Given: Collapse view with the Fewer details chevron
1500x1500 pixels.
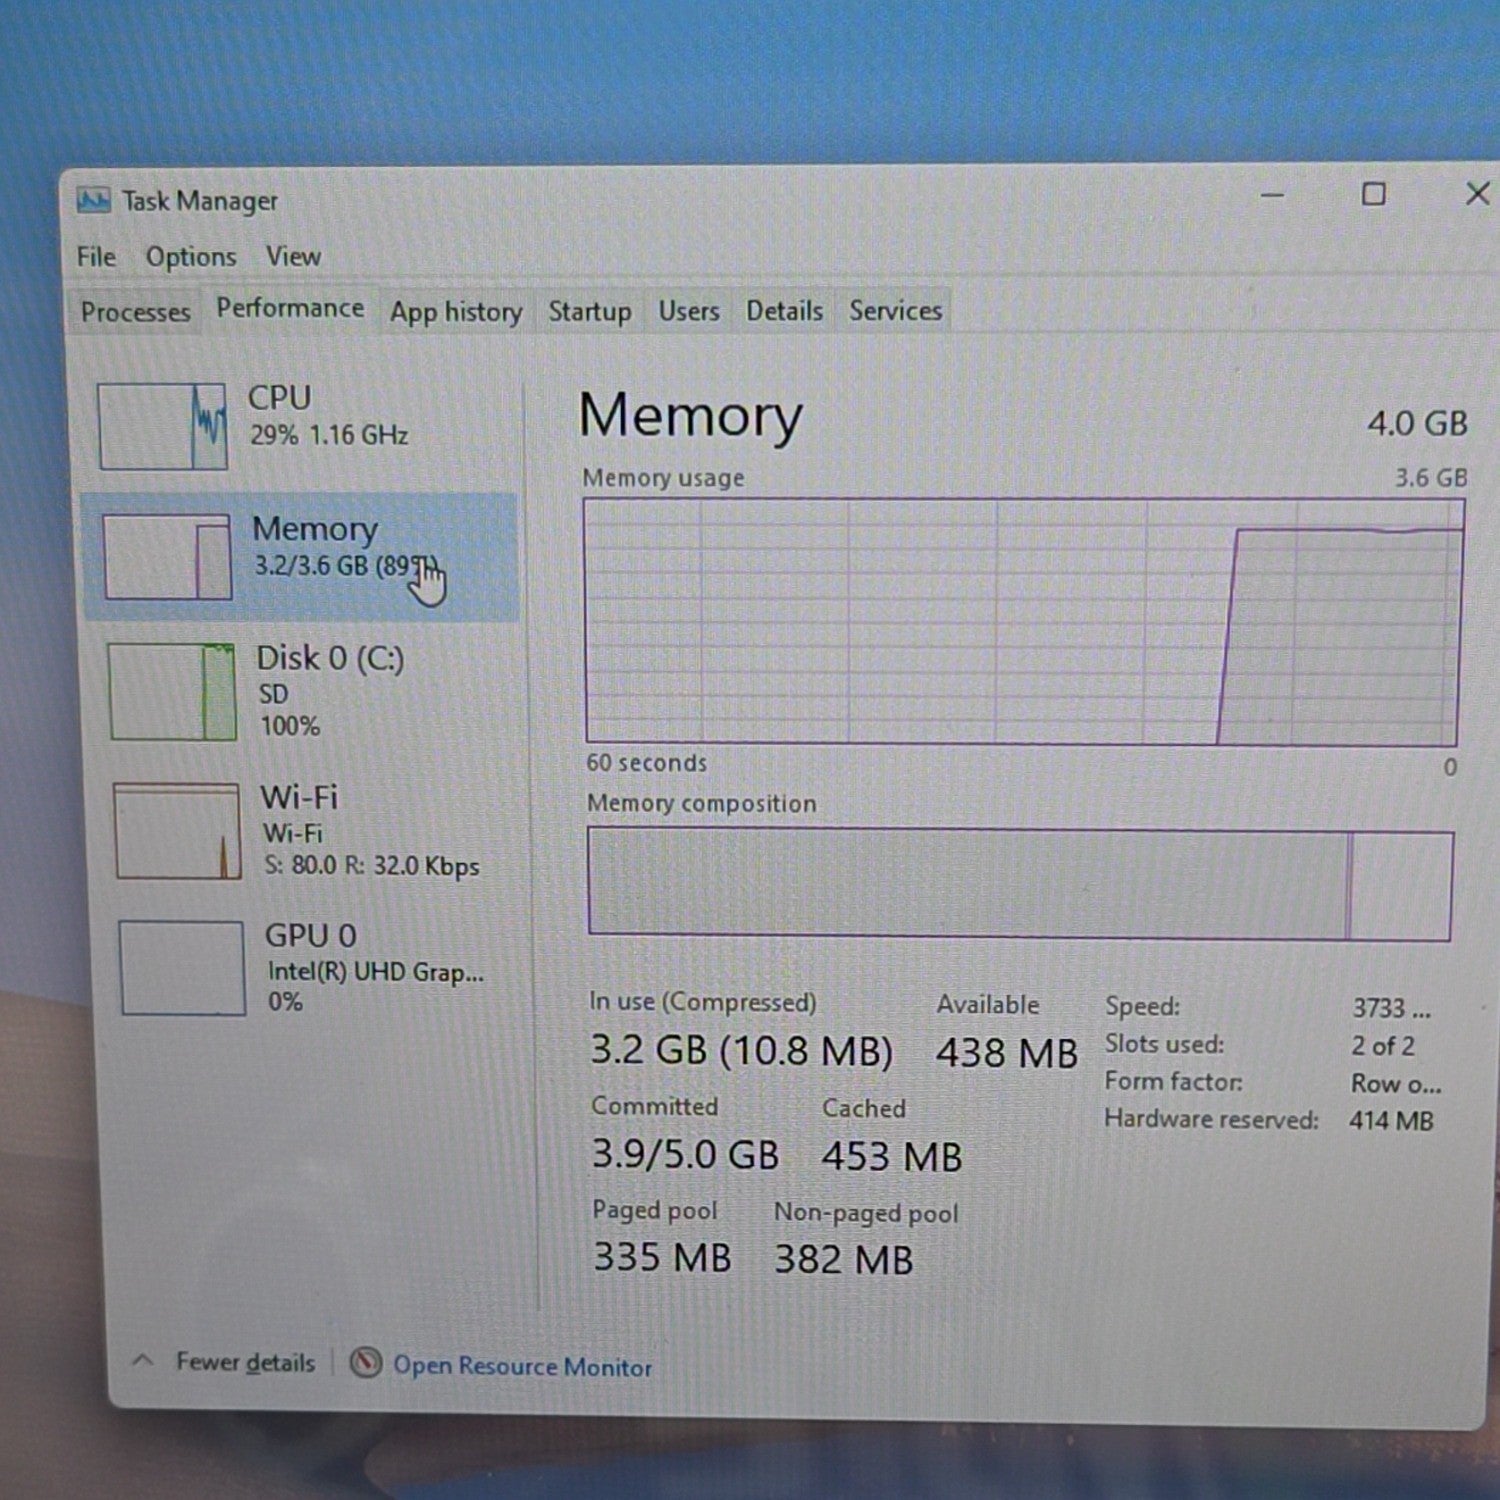Looking at the screenshot, I should click(x=143, y=1360).
